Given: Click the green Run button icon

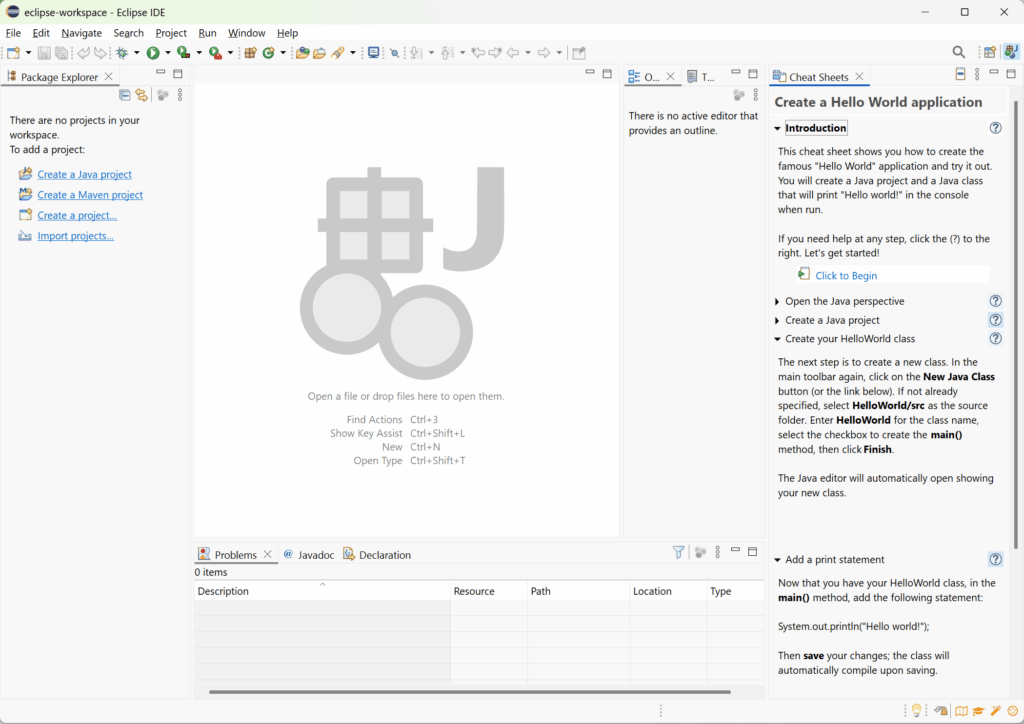Looking at the screenshot, I should tap(153, 53).
